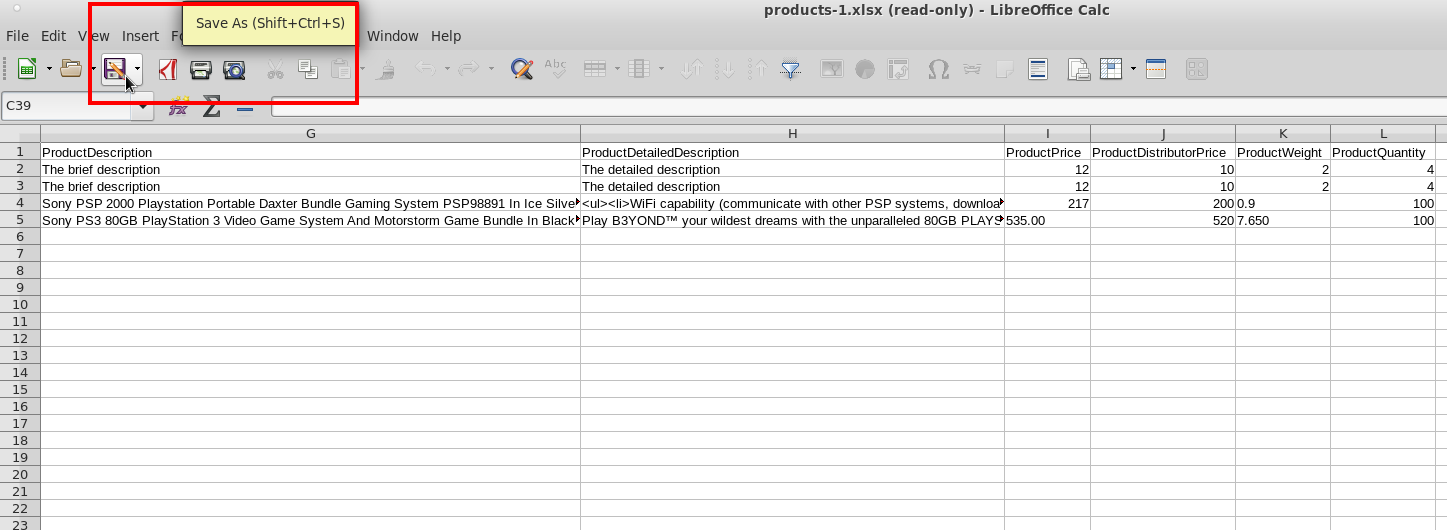Click the Save As toolbar icon
Viewport: 1447px width, 530px height.
(x=114, y=69)
